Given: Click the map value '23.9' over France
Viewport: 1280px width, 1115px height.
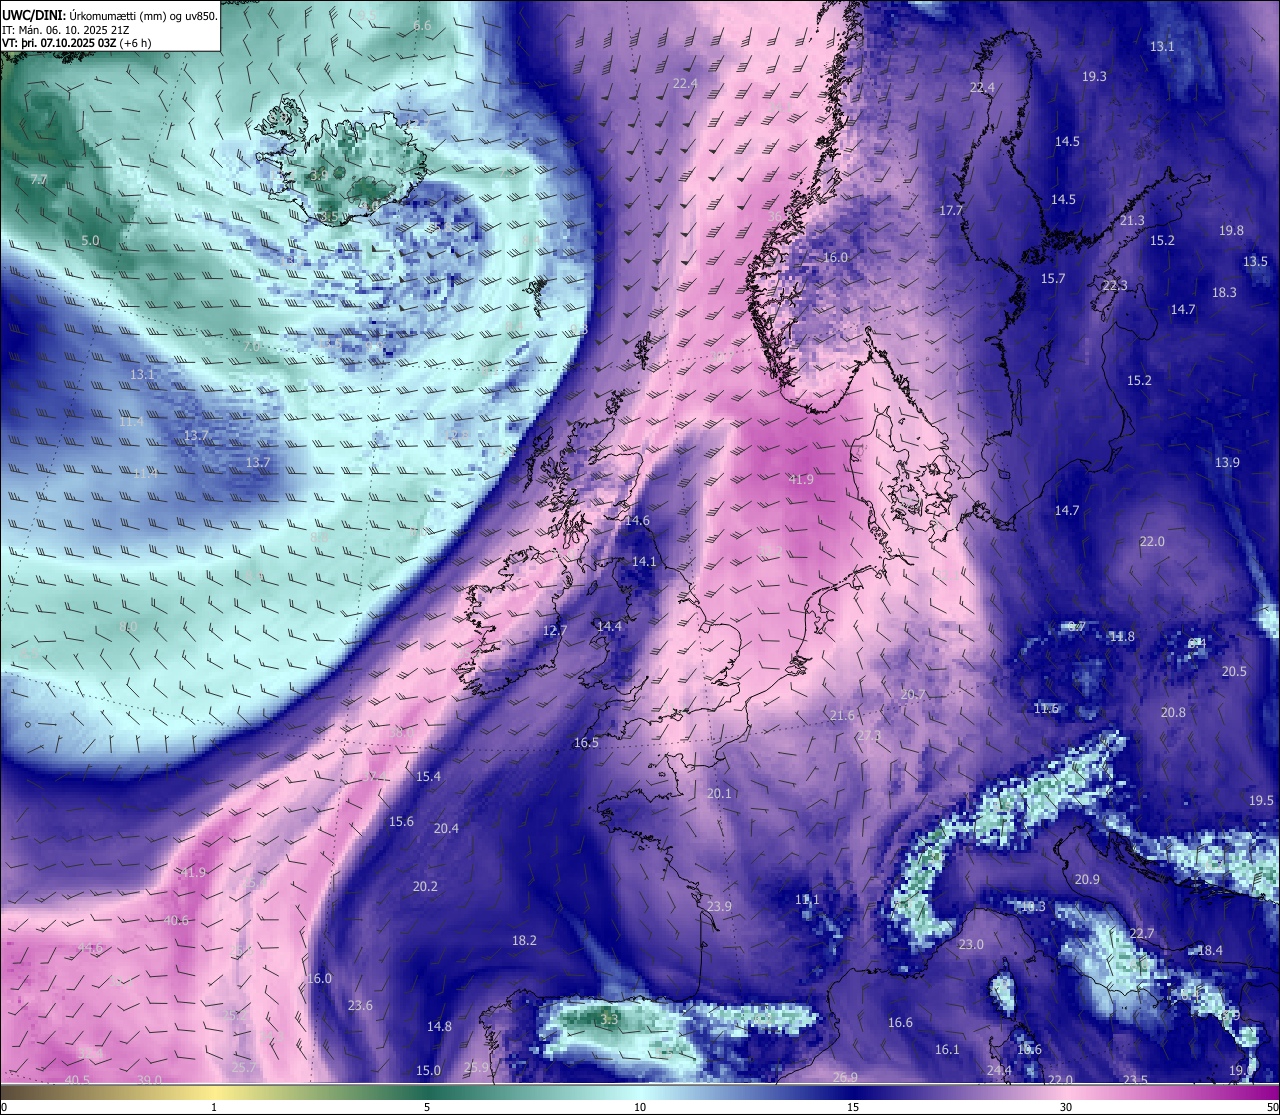Looking at the screenshot, I should point(719,907).
